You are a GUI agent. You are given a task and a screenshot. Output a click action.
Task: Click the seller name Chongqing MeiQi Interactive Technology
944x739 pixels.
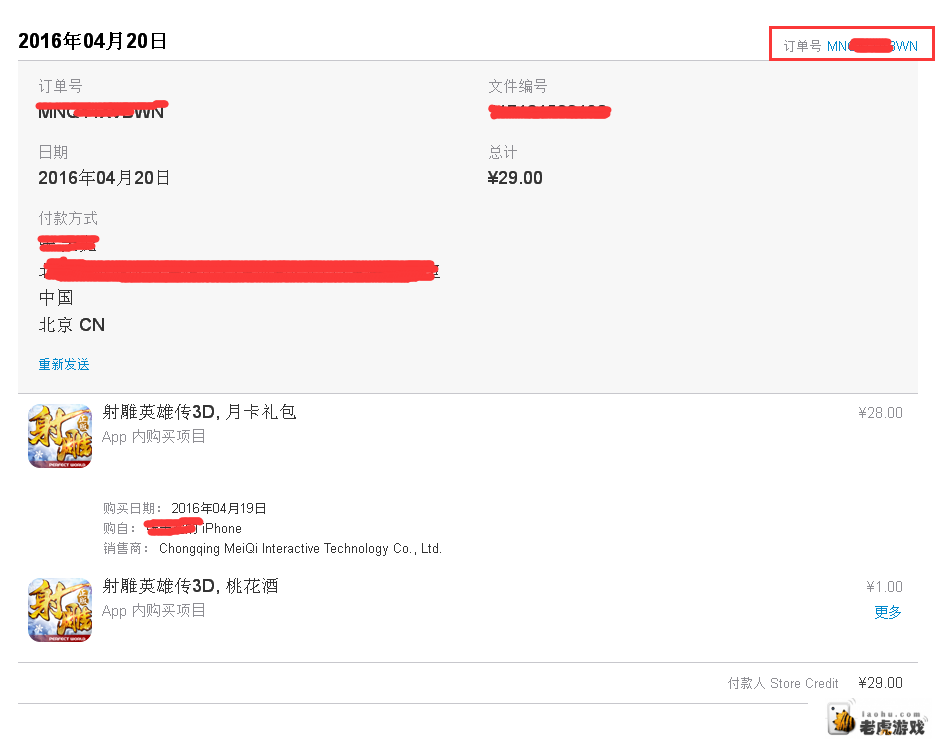[x=300, y=549]
